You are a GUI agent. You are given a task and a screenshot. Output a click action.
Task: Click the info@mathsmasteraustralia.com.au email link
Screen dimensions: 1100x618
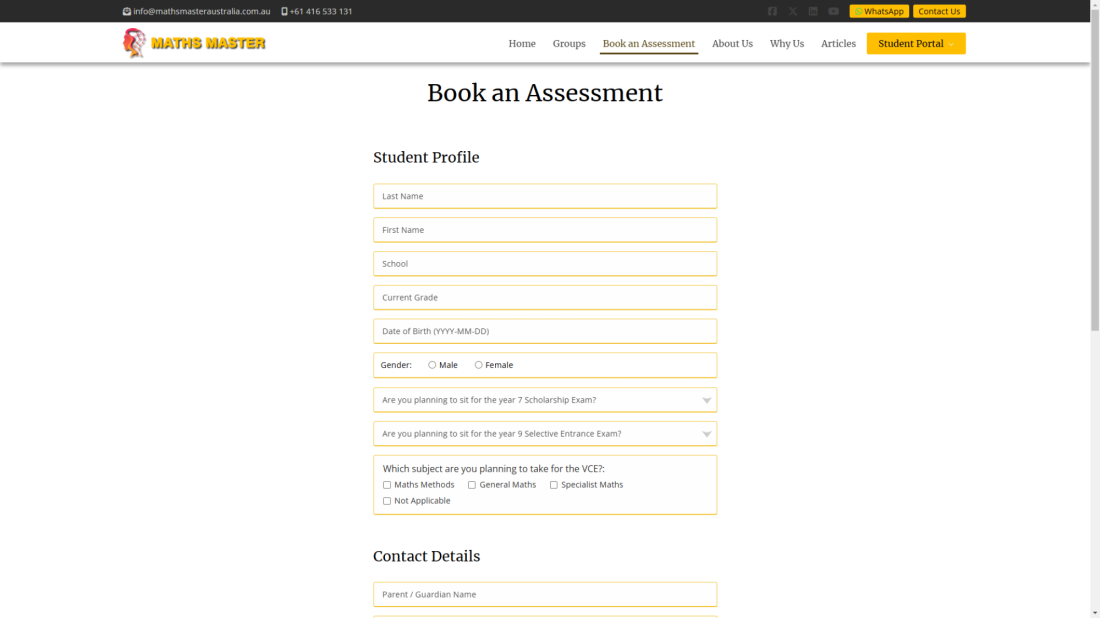pos(201,11)
